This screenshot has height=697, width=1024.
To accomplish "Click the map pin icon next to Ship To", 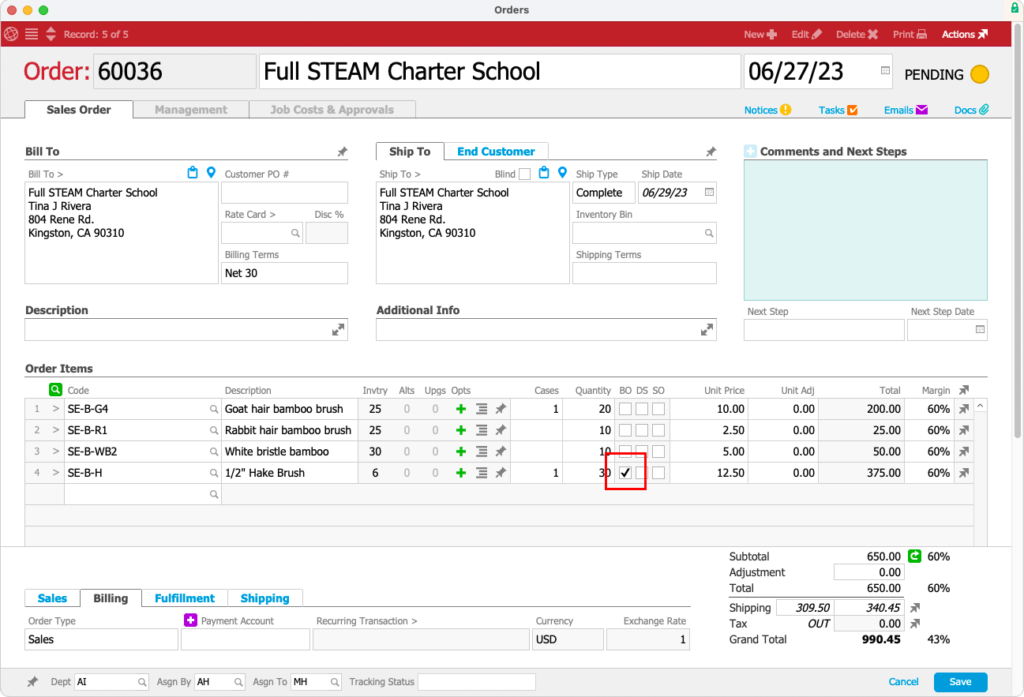I will (560, 172).
